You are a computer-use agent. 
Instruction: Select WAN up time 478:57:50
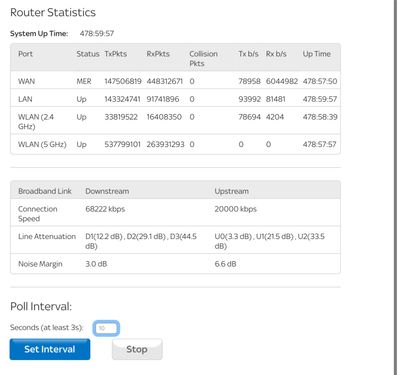pyautogui.click(x=320, y=81)
